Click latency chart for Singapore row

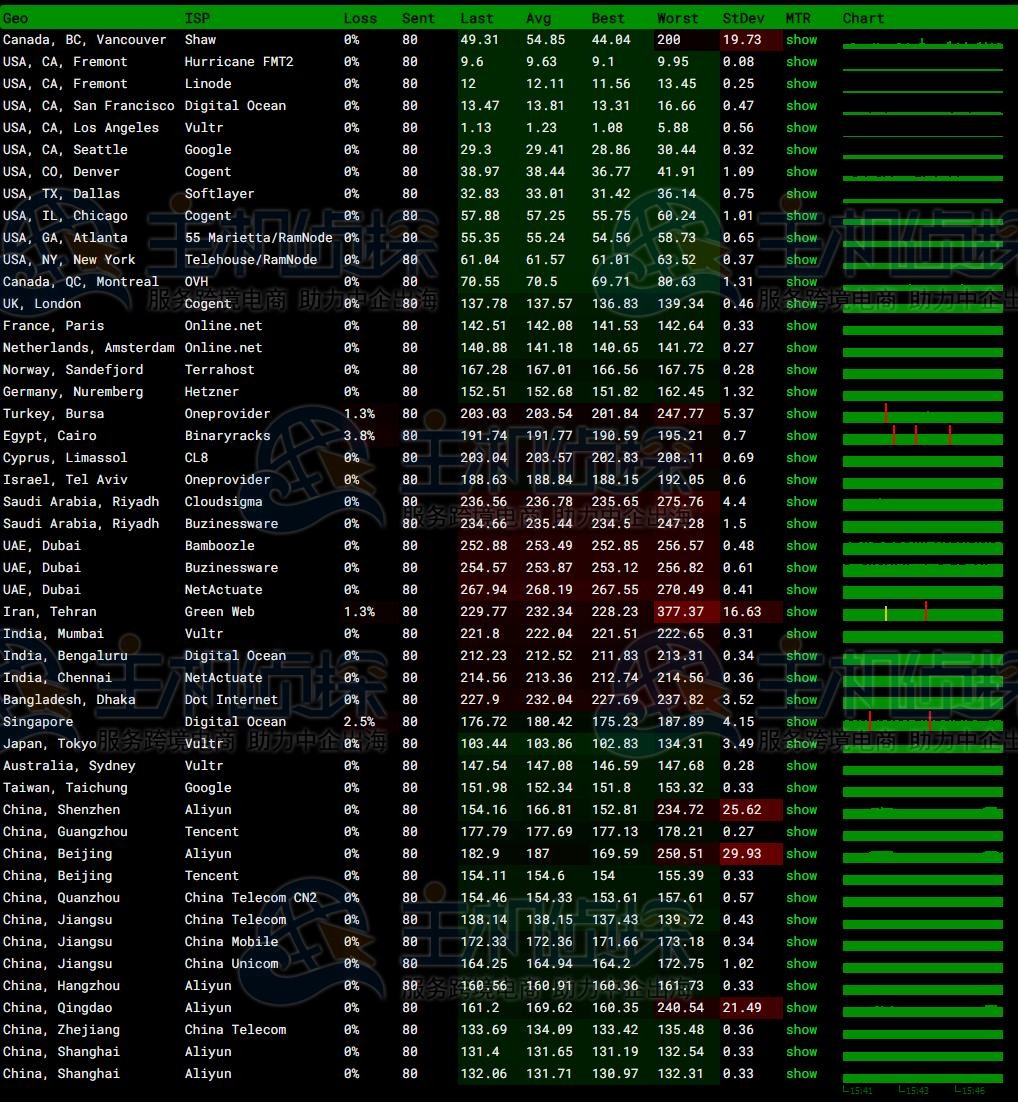pyautogui.click(x=922, y=722)
